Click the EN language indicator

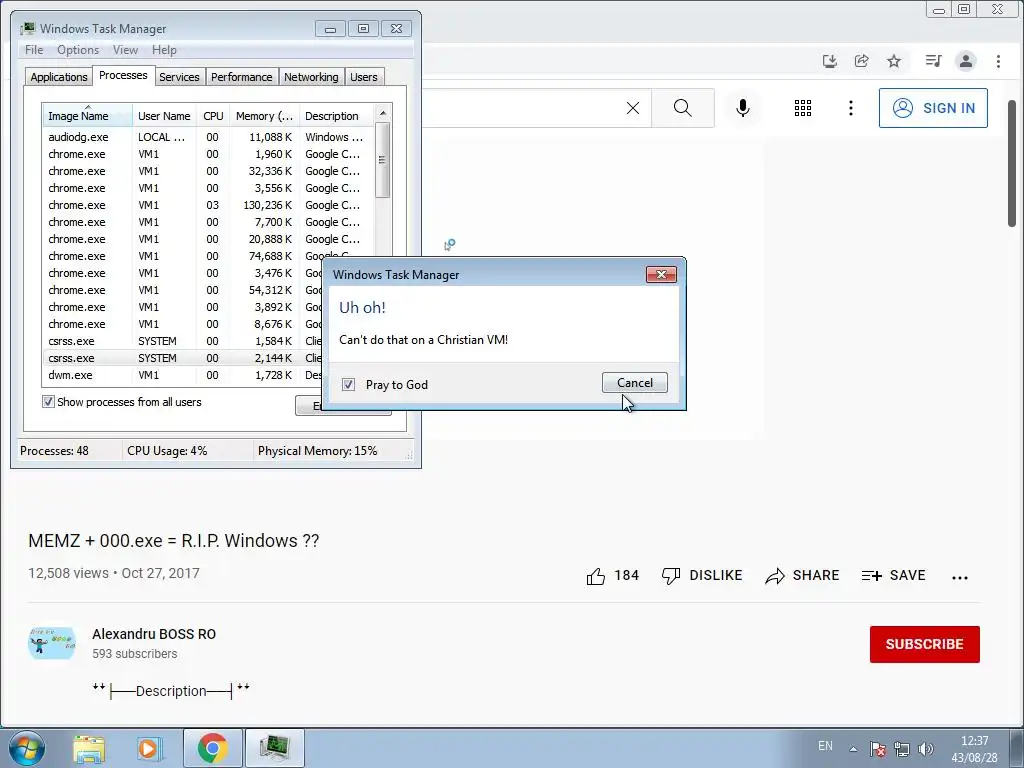click(x=825, y=746)
